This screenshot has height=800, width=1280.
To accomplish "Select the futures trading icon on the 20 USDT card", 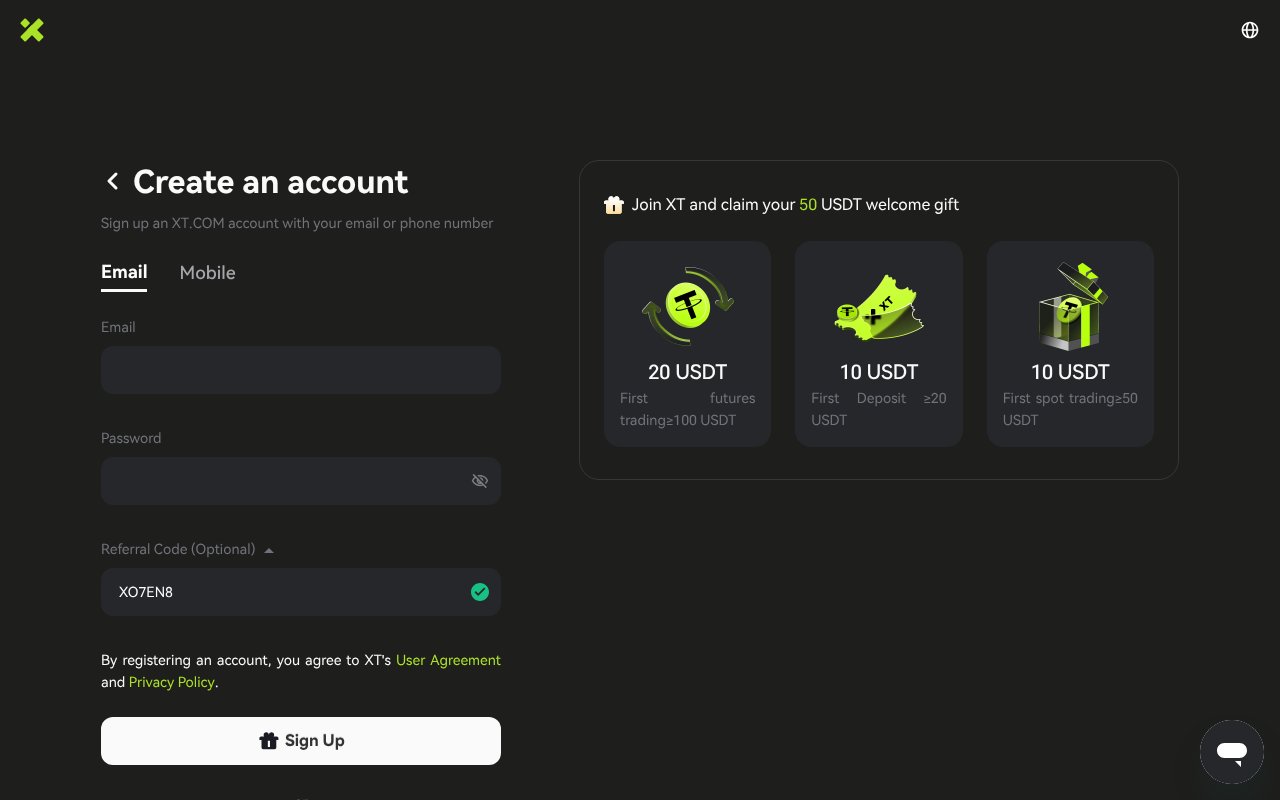I will [687, 306].
